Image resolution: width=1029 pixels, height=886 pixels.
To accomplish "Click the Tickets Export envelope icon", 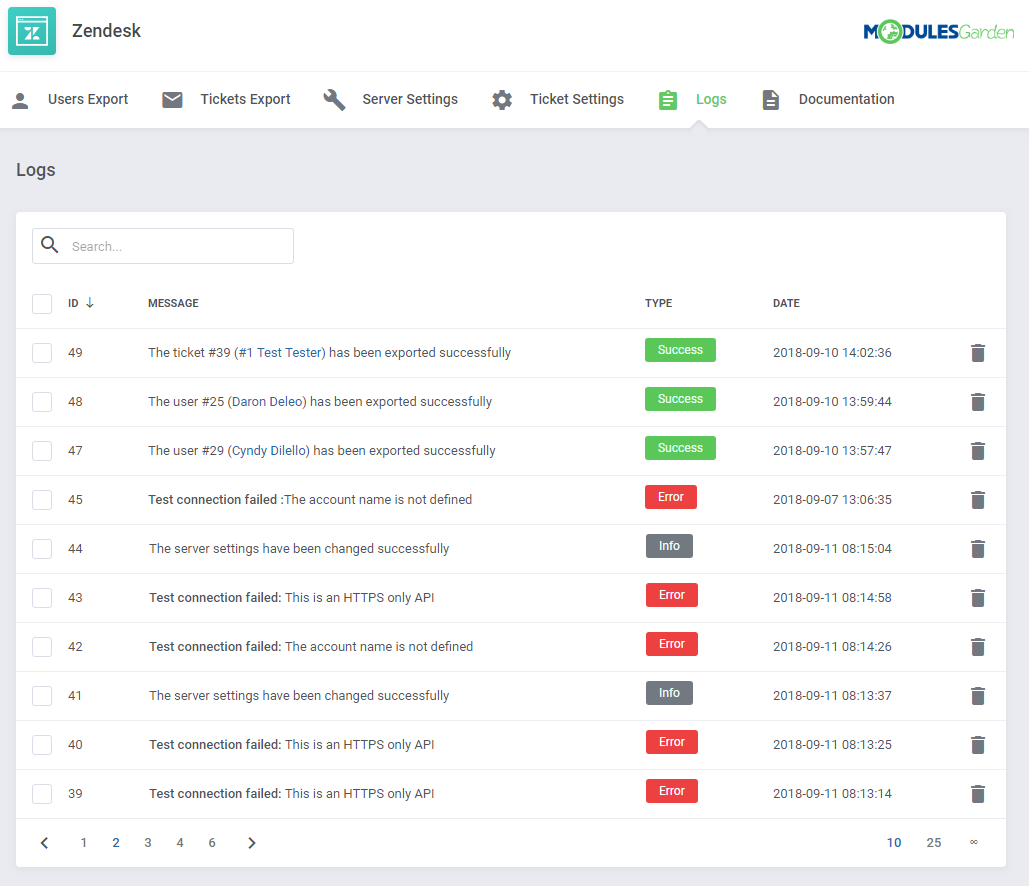I will [172, 100].
